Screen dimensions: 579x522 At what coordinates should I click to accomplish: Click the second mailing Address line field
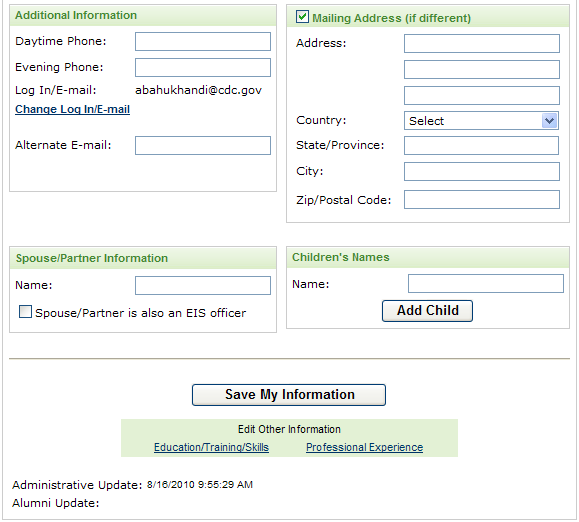482,69
